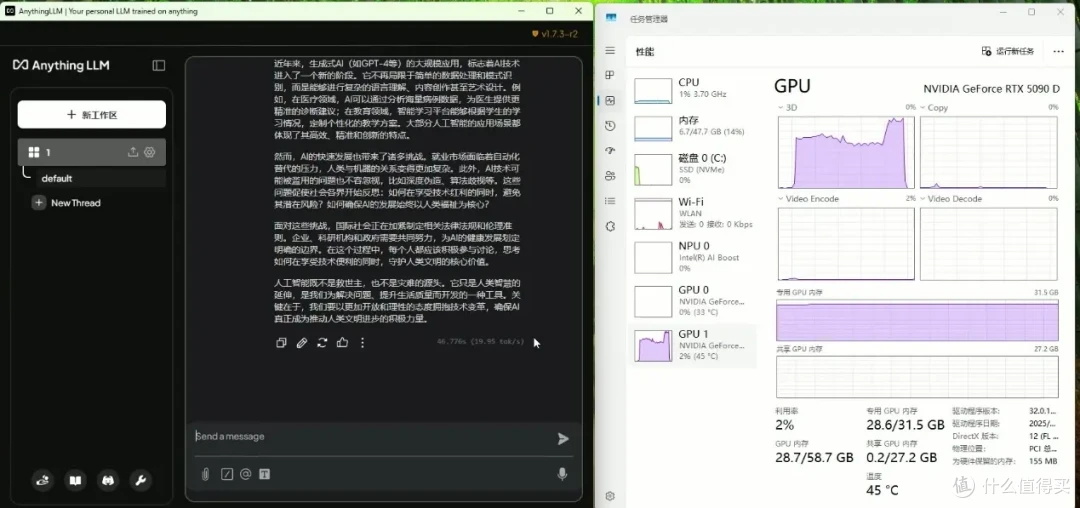1080x508 pixels.
Task: Select NPU 0 in performance list
Action: coord(692,257)
